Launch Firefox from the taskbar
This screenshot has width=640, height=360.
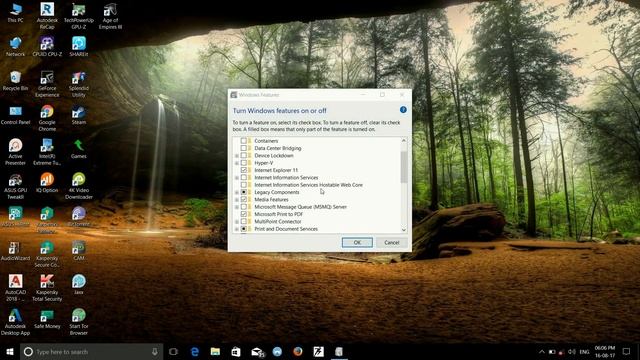point(298,351)
